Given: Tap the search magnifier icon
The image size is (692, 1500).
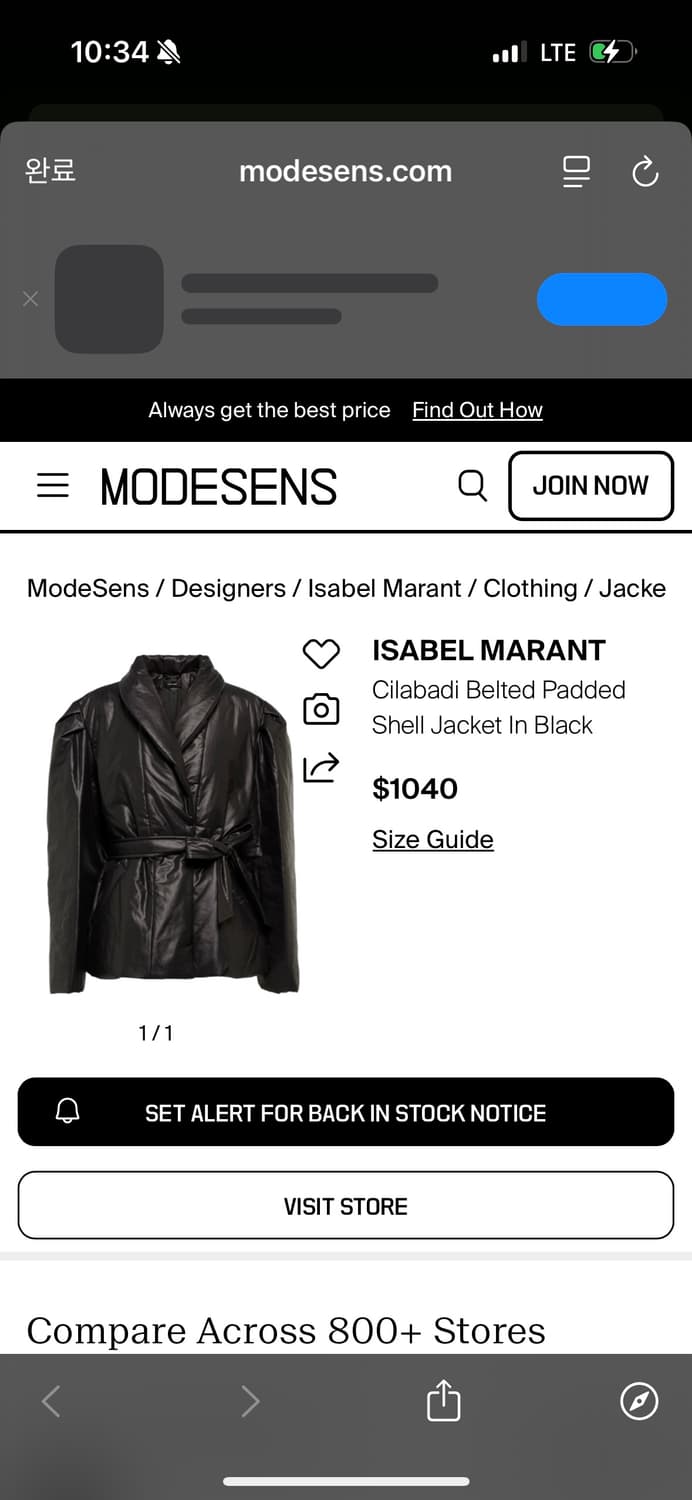Looking at the screenshot, I should click(x=472, y=486).
